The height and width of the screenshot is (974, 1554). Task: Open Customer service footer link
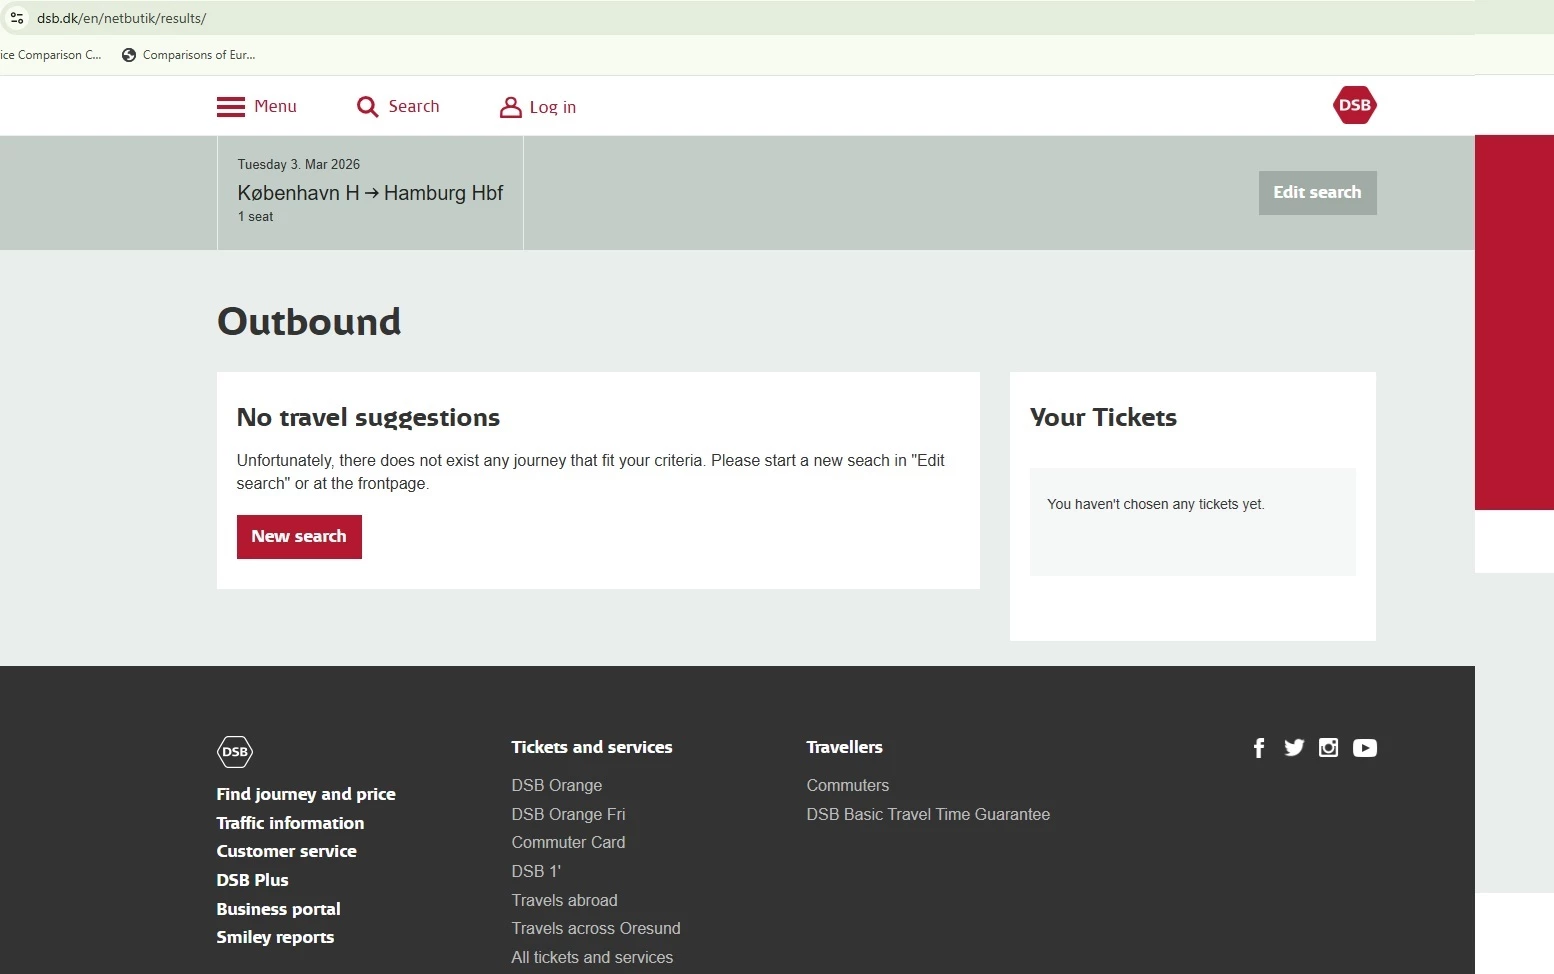[286, 851]
